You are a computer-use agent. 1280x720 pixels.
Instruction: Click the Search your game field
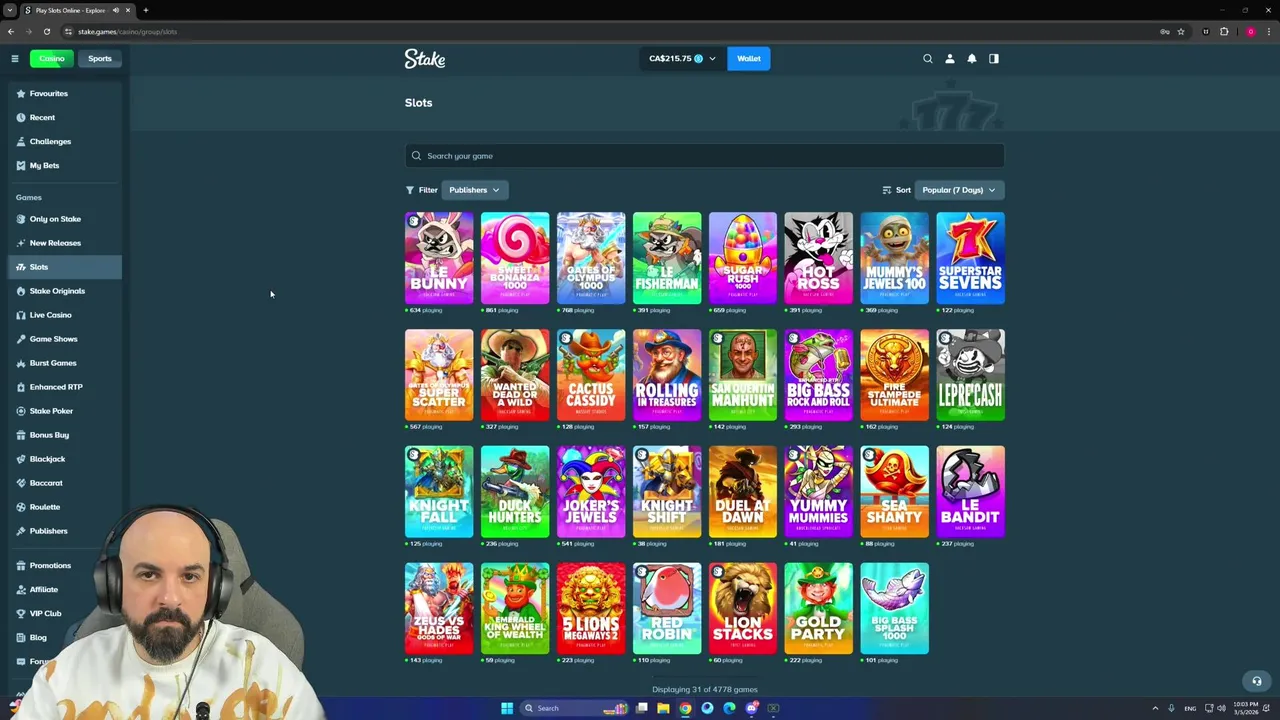705,156
